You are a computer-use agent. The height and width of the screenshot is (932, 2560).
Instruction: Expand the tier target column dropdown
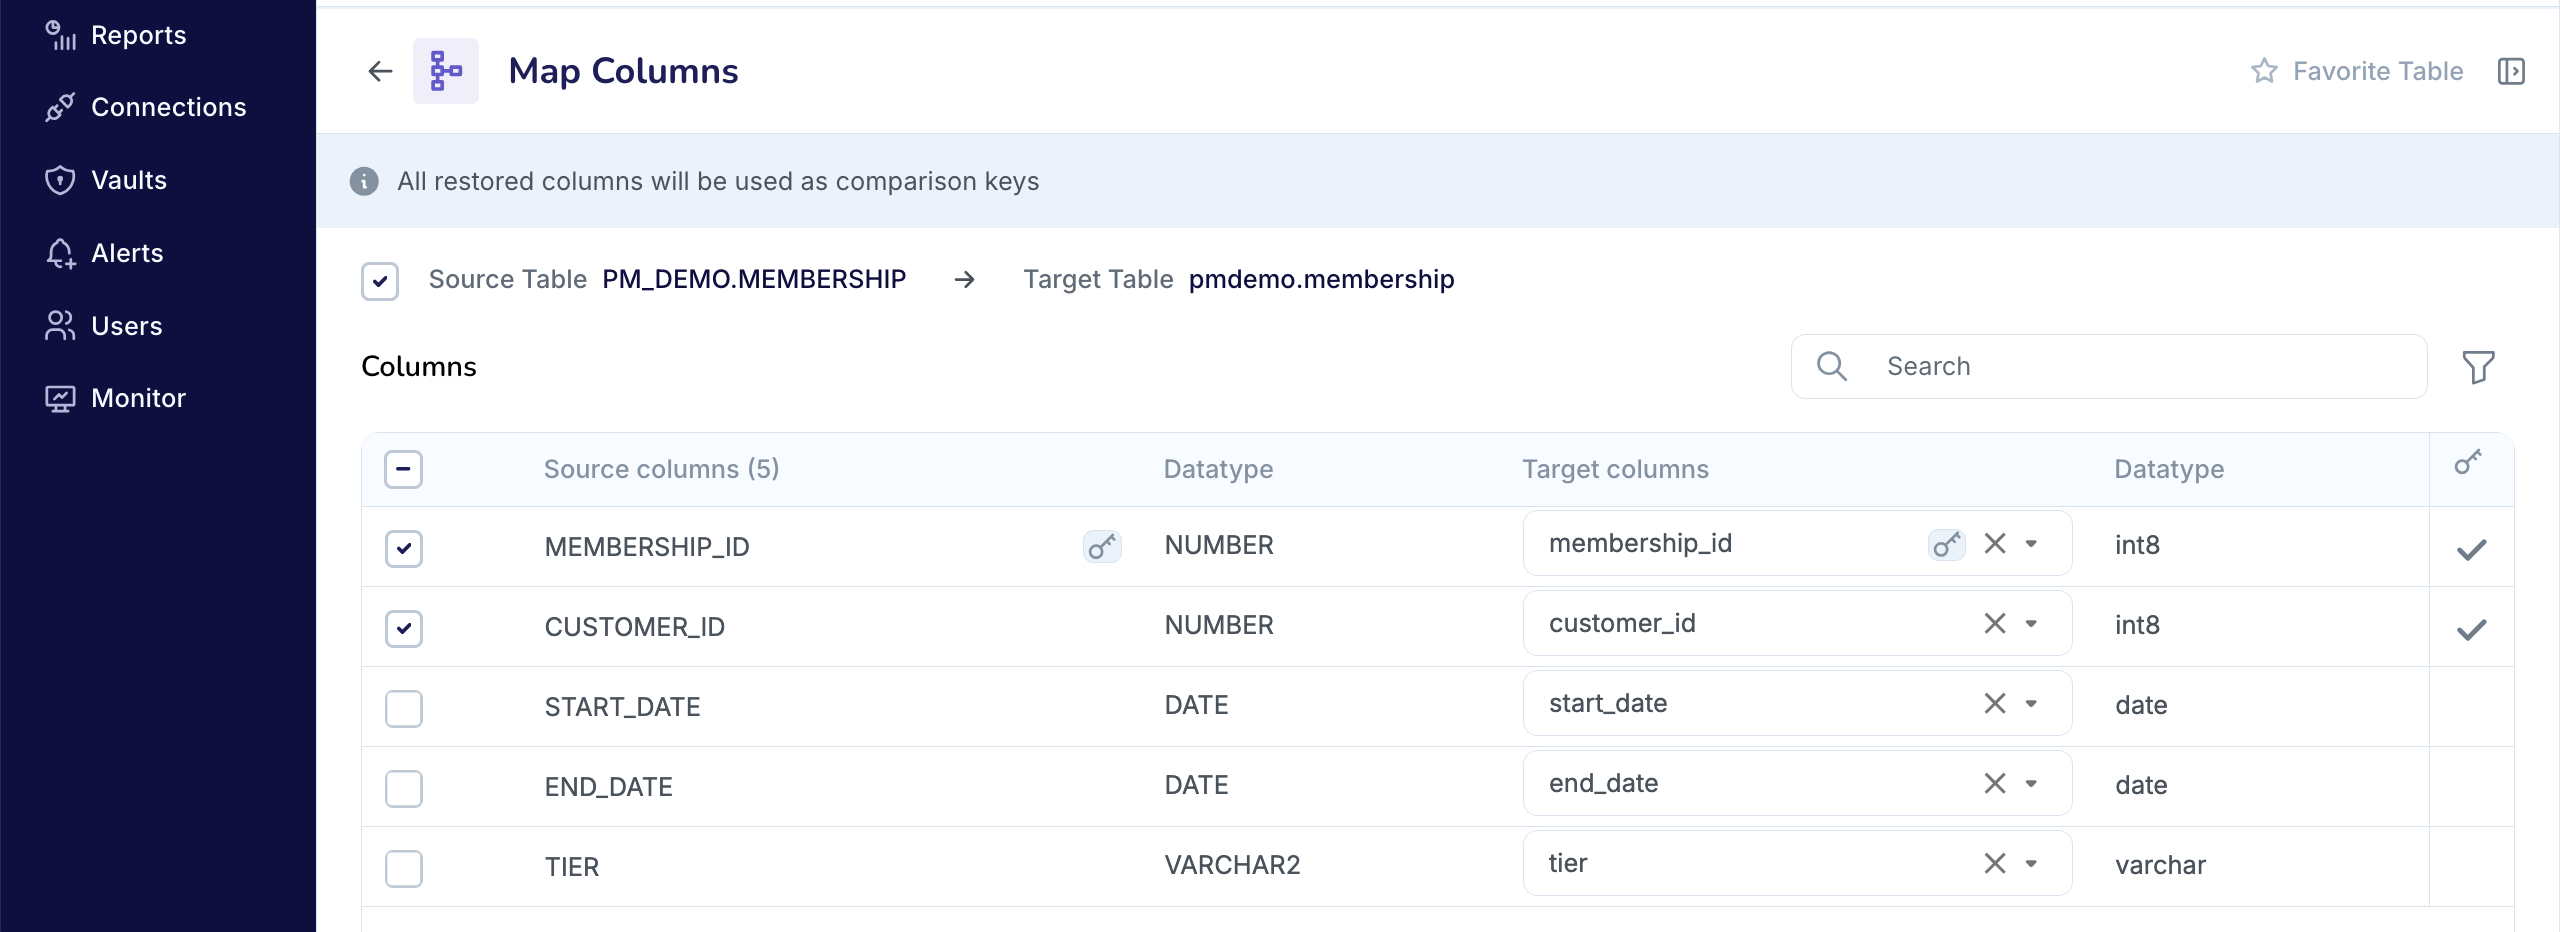[x=2031, y=862]
